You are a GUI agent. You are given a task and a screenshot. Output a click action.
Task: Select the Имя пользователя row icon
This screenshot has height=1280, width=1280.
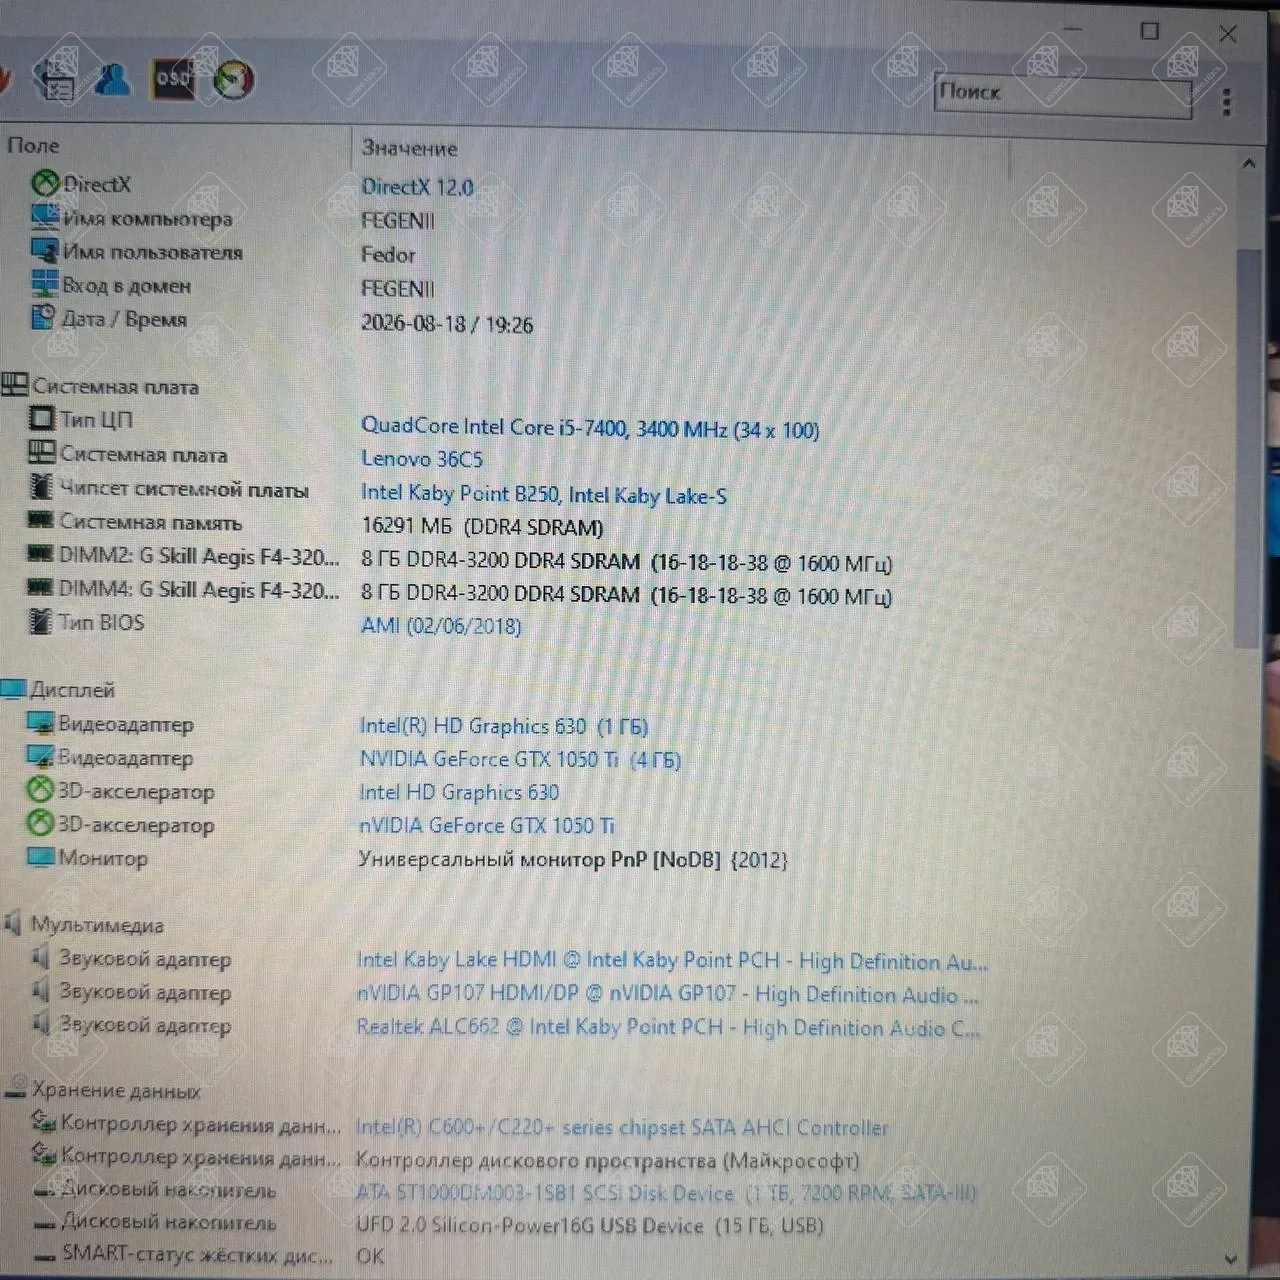[45, 250]
